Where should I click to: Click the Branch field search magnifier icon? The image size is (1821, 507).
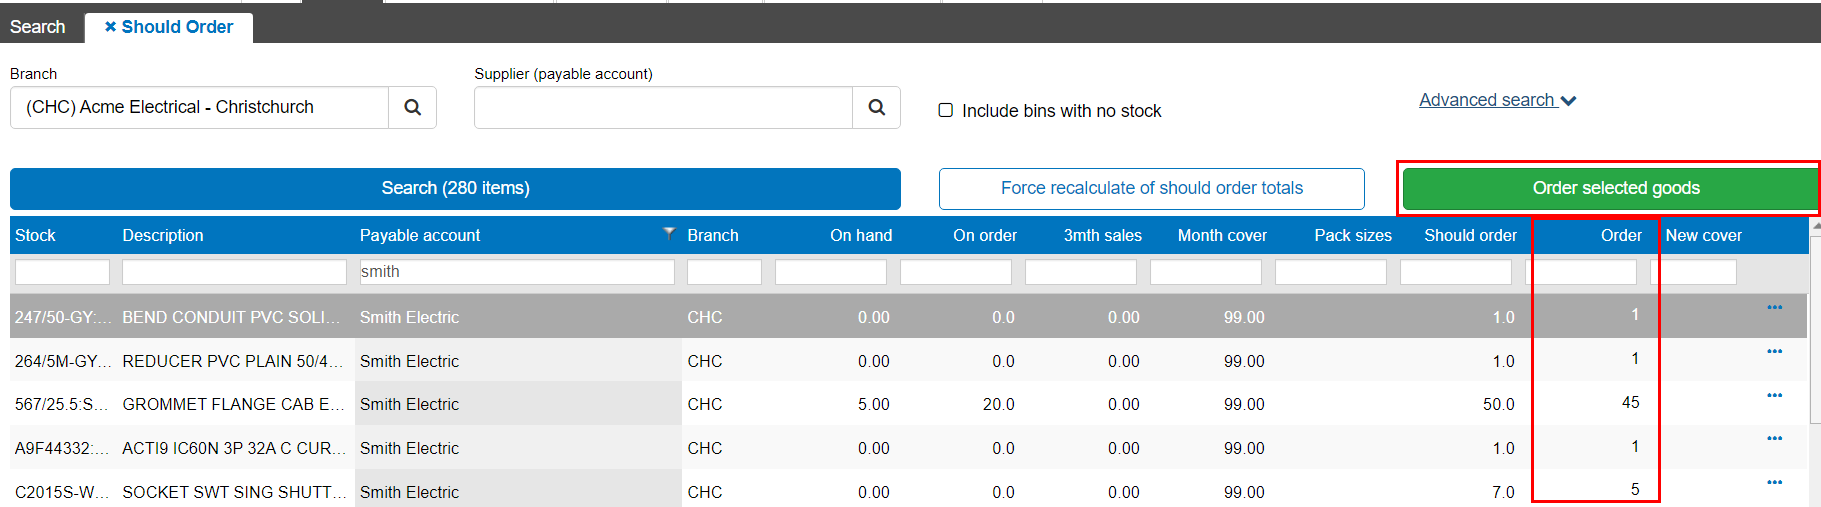(412, 108)
